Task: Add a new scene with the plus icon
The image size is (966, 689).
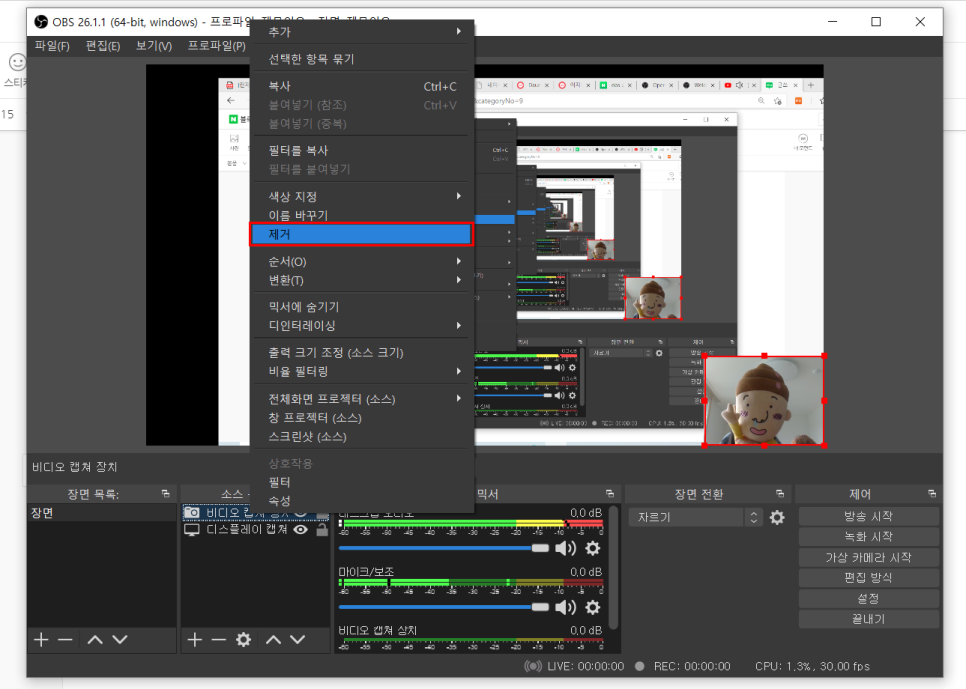Action: tap(41, 640)
